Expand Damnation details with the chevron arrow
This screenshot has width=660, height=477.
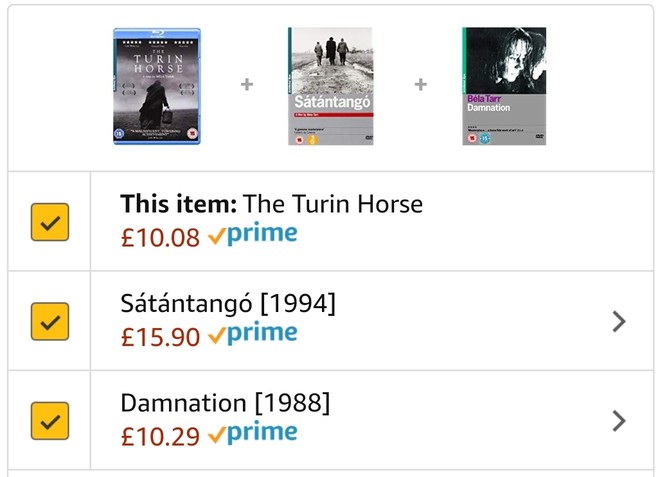point(619,421)
